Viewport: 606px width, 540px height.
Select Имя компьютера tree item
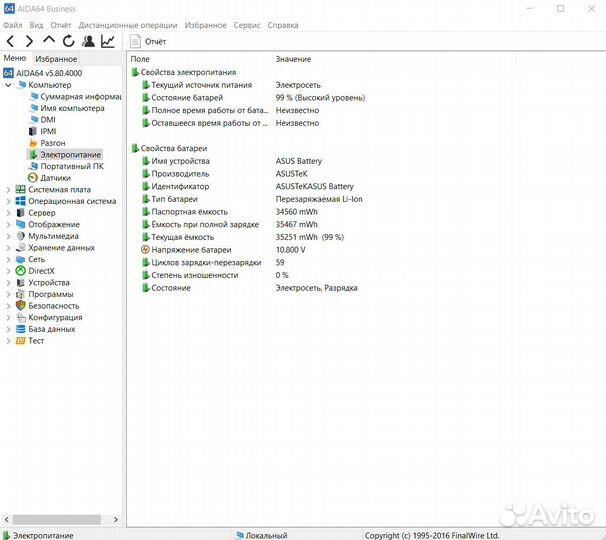pyautogui.click(x=72, y=108)
